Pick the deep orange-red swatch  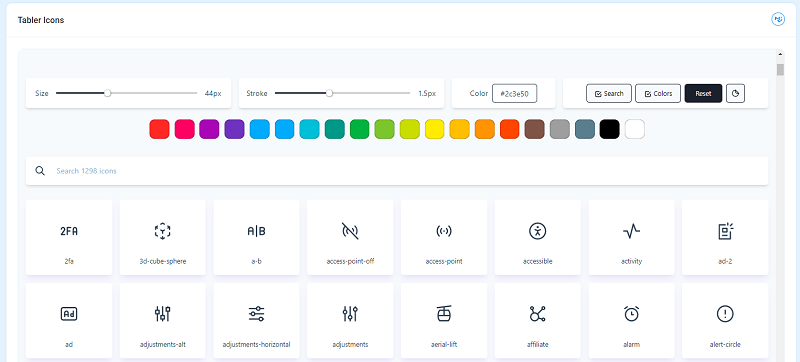pos(509,129)
